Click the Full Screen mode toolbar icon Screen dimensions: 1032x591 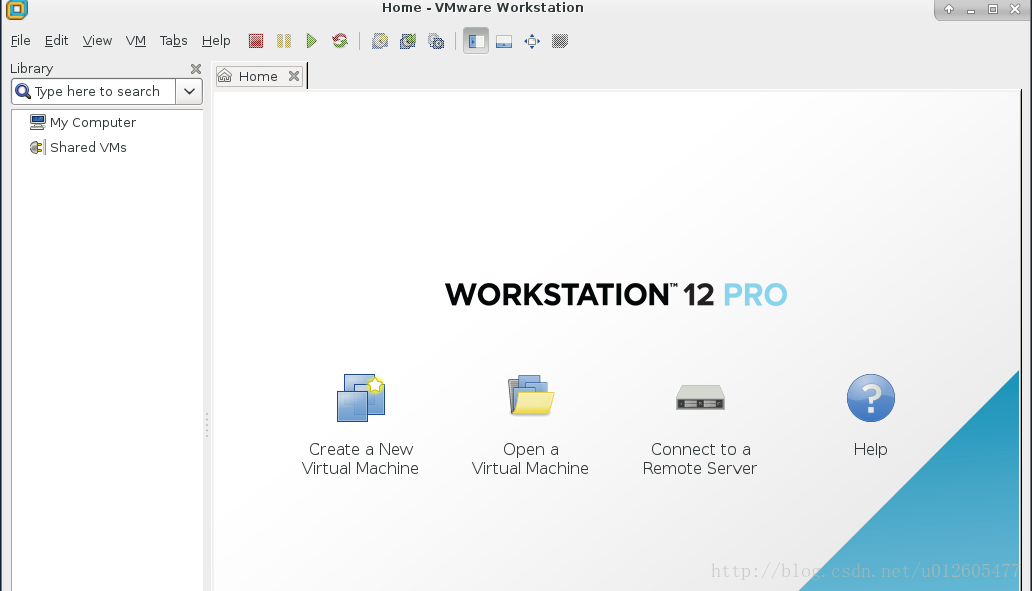pos(532,41)
